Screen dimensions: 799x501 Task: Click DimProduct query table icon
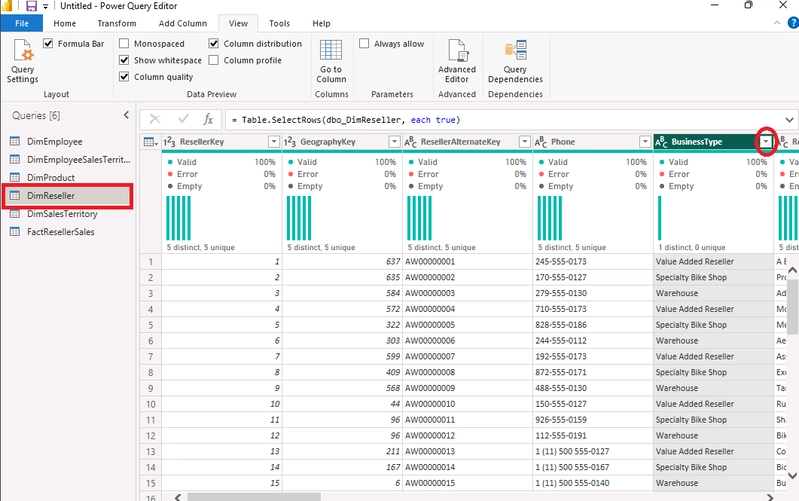coord(15,177)
